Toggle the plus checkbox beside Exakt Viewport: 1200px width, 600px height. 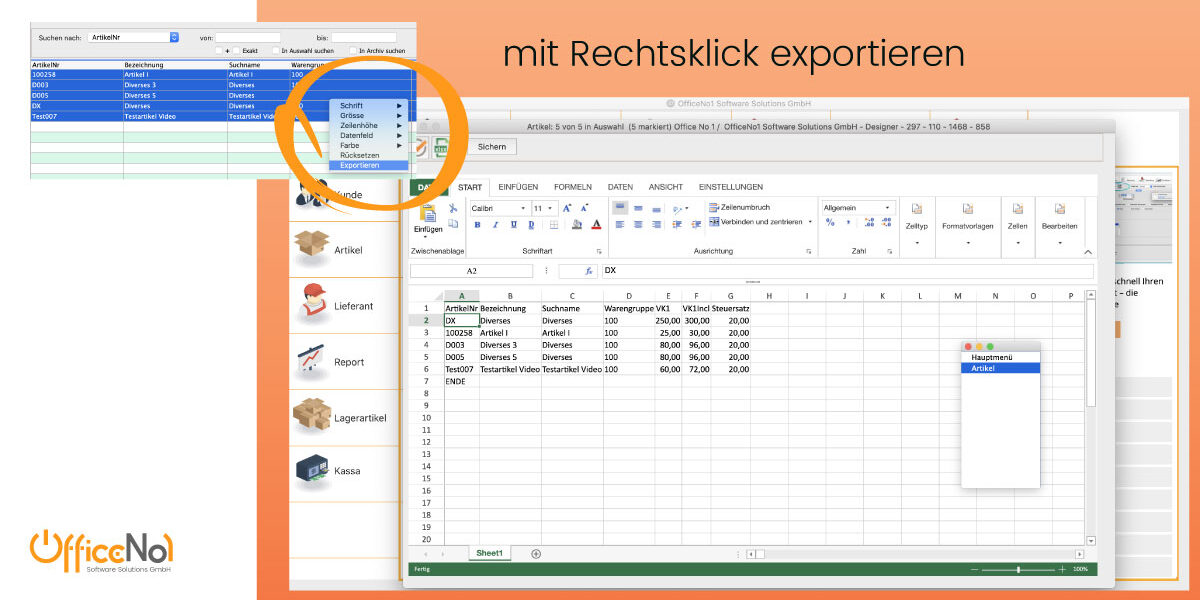click(x=219, y=50)
